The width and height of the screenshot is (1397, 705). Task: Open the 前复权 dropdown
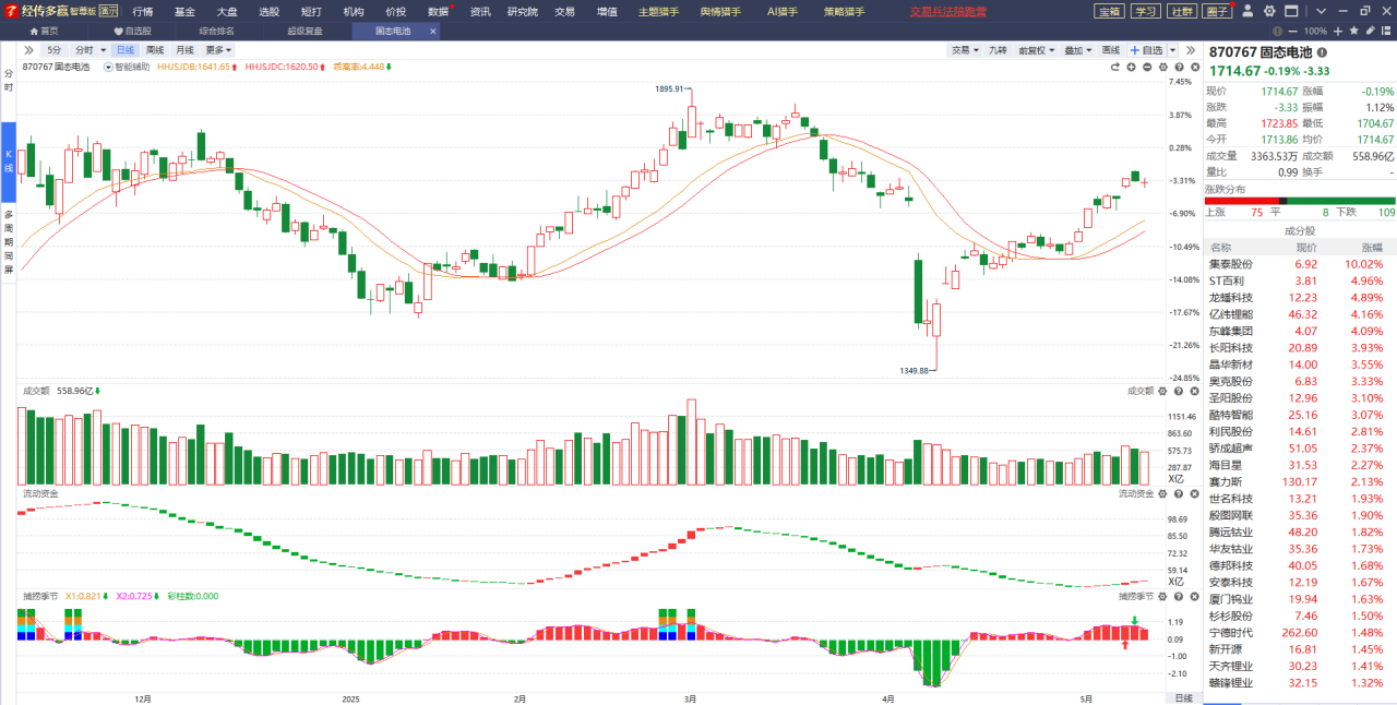point(1035,50)
